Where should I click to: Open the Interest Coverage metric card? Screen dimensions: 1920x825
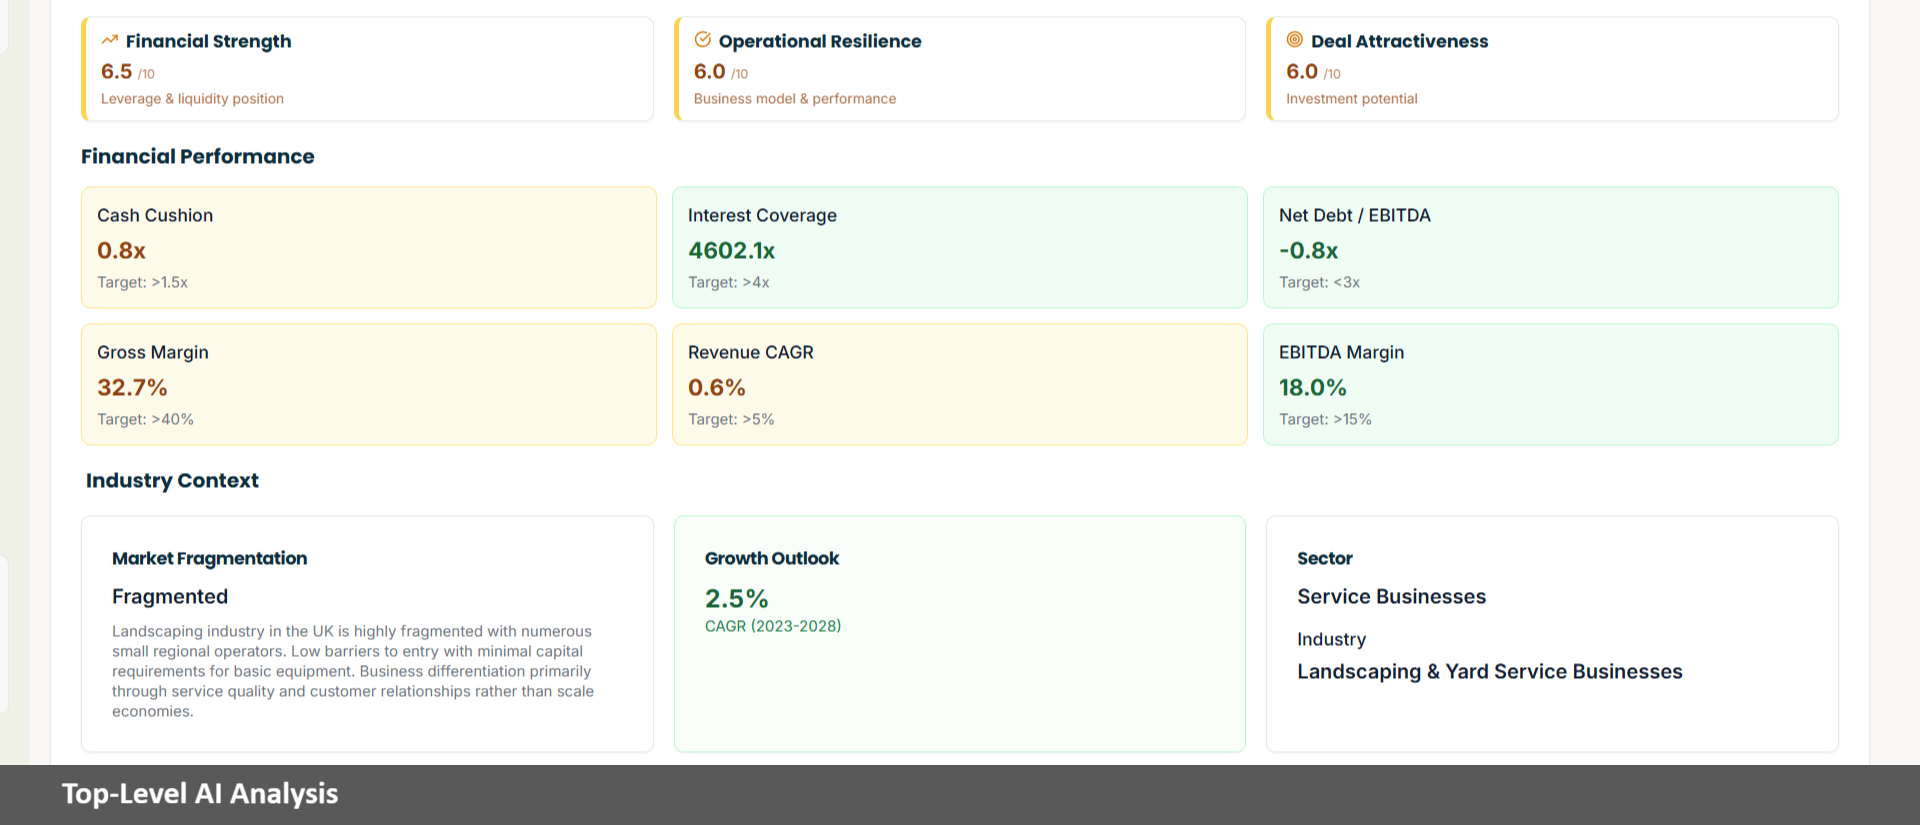click(959, 247)
